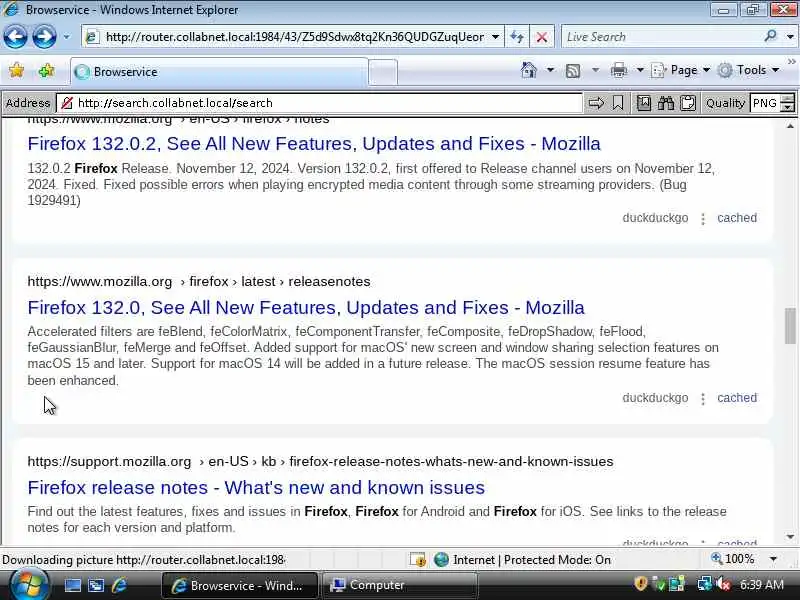Click the Show Desktop quick launch icon

(x=72, y=585)
